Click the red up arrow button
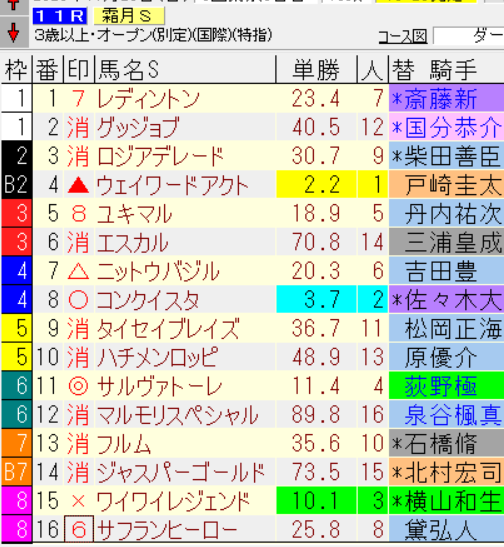The image size is (504, 547). click(x=14, y=7)
